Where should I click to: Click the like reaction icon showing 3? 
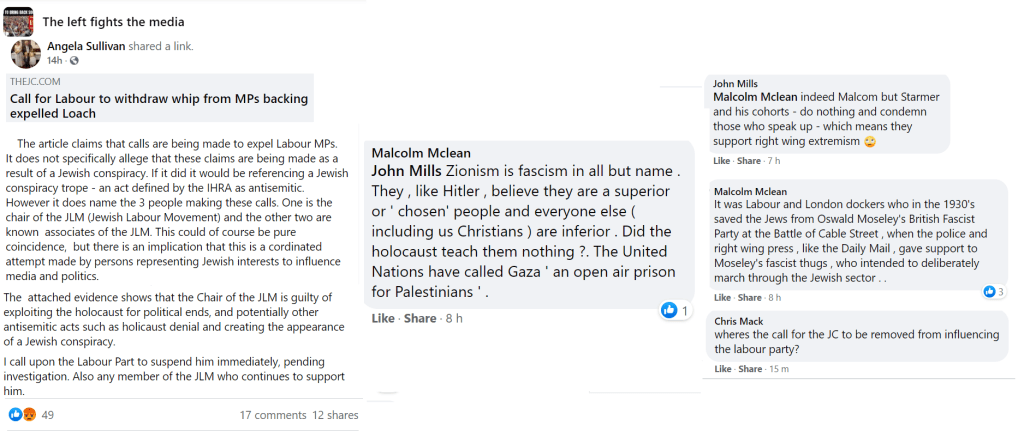[x=990, y=291]
